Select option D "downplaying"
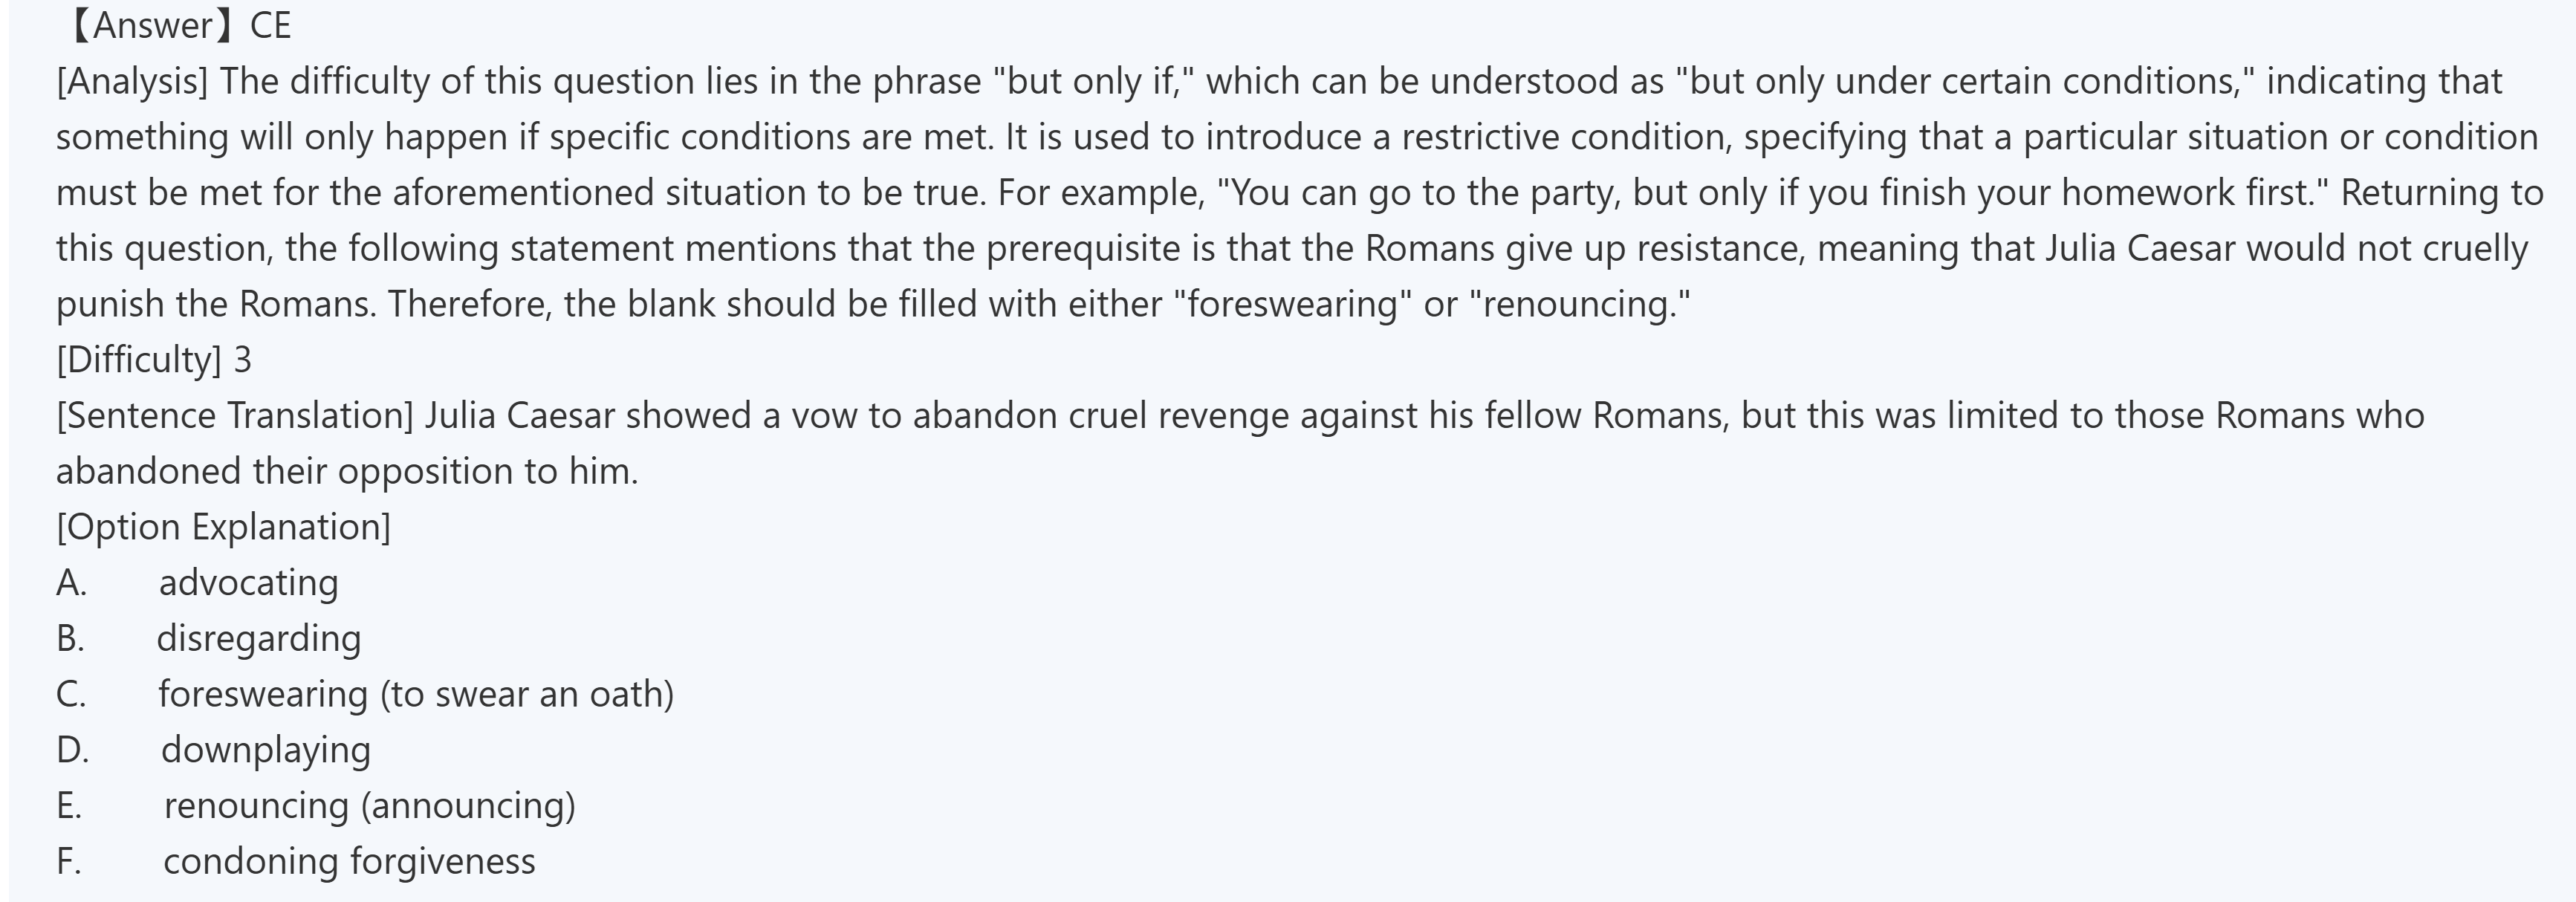2576x902 pixels. tap(265, 750)
